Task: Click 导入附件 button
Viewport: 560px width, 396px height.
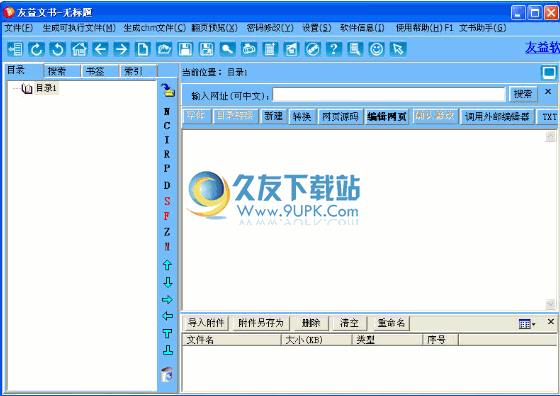Action: [x=206, y=323]
